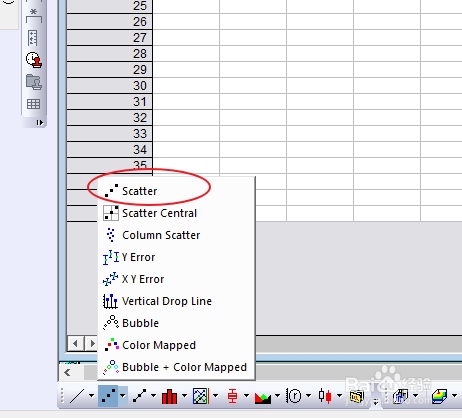Select the Line plot toolbar icon

pos(77,396)
